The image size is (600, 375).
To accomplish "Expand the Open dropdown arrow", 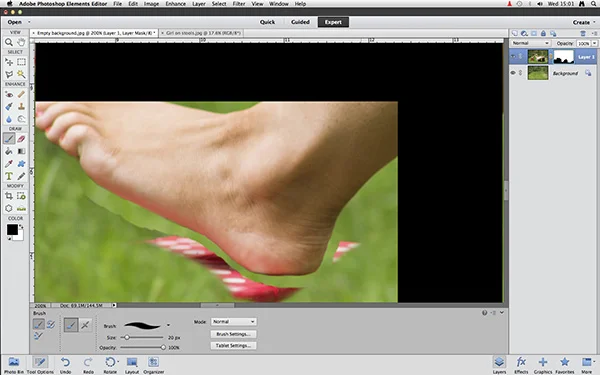I will (29, 22).
